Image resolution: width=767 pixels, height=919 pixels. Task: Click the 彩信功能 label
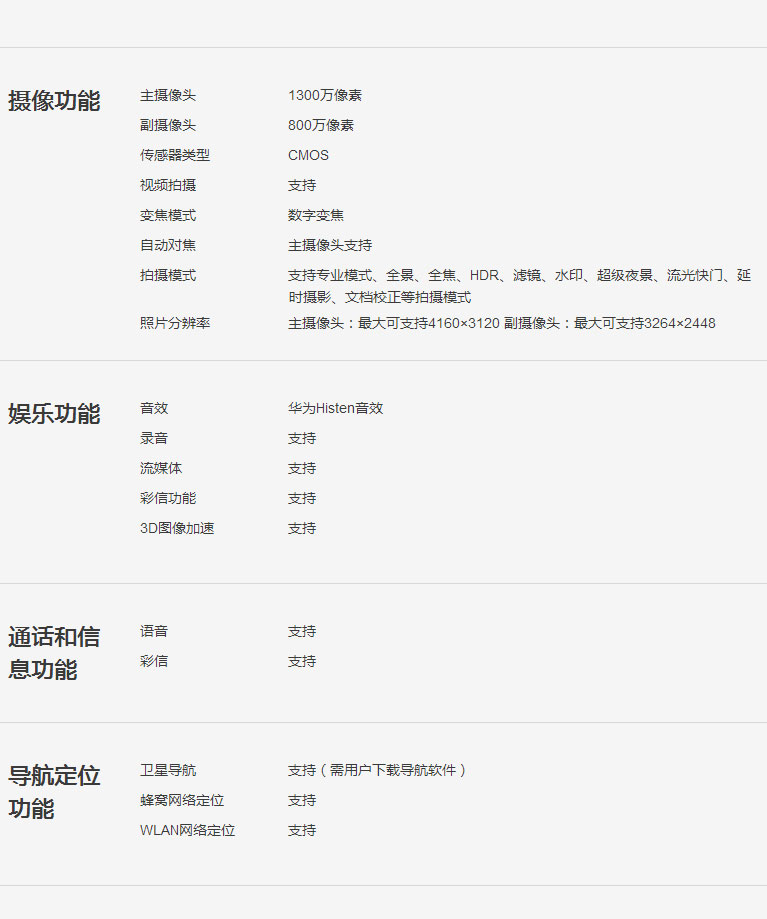point(168,498)
